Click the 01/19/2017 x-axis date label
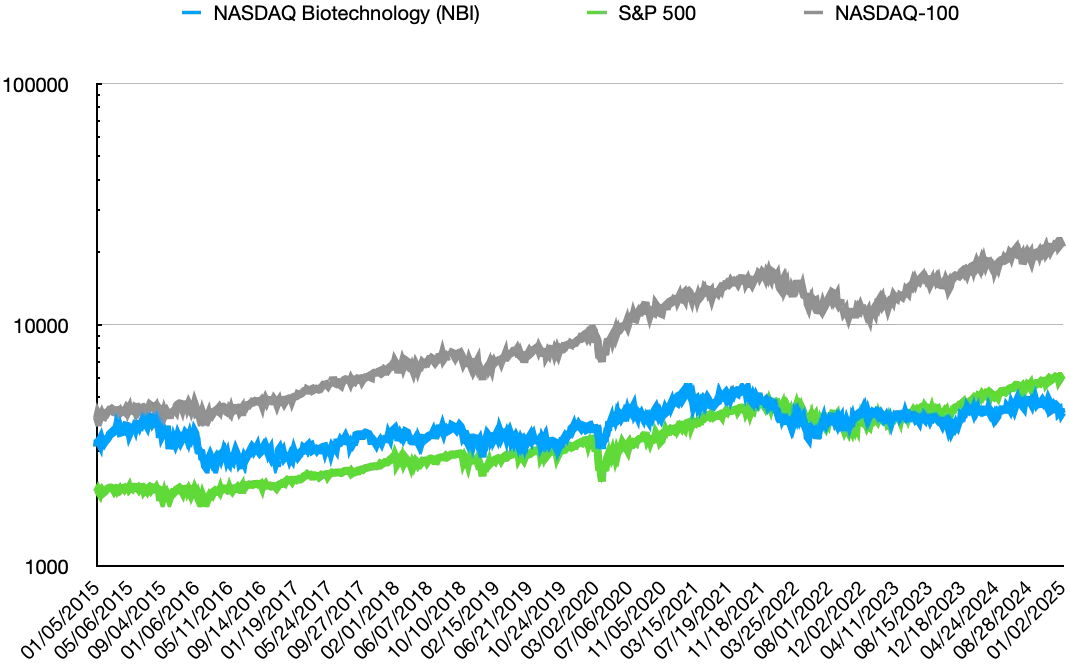Image resolution: width=1070 pixels, height=664 pixels. 261,620
